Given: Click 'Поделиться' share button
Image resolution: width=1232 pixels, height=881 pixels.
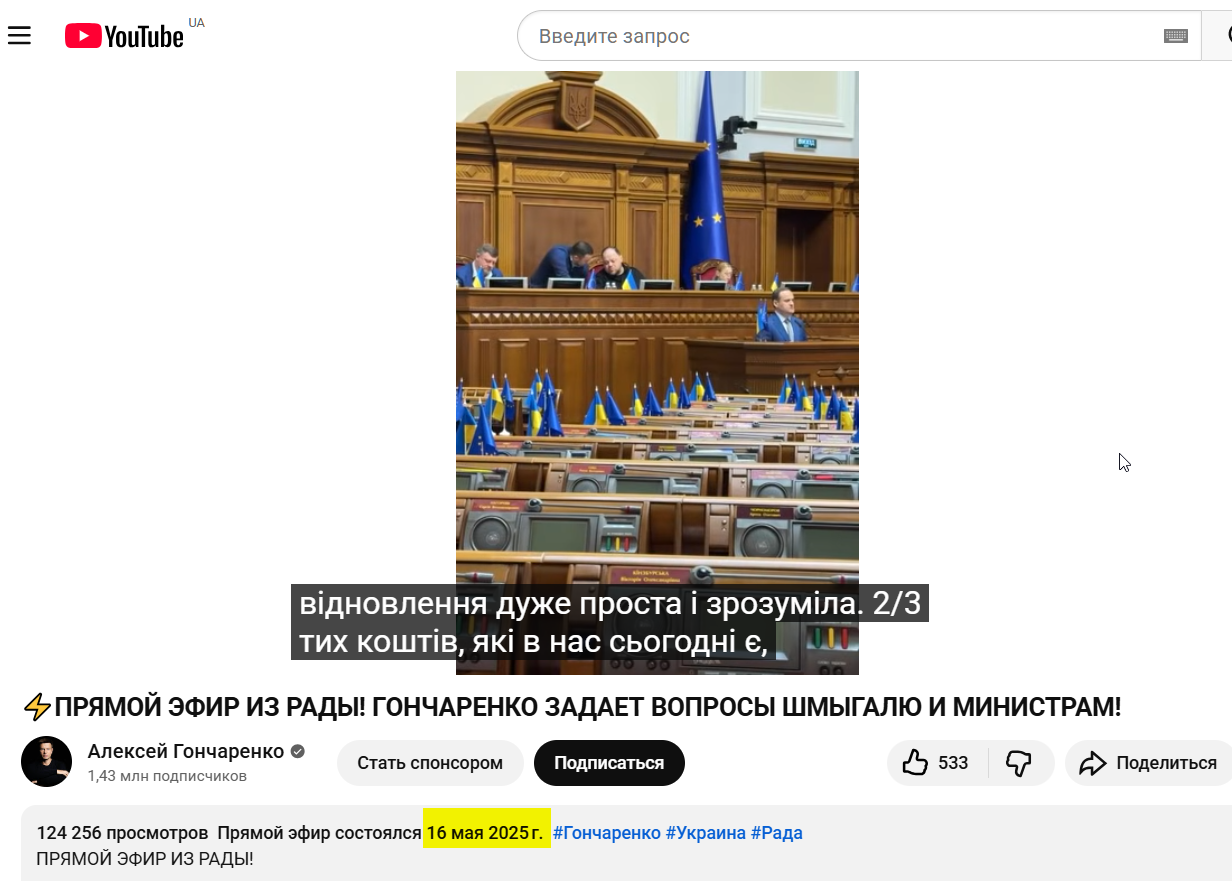Looking at the screenshot, I should 1150,763.
